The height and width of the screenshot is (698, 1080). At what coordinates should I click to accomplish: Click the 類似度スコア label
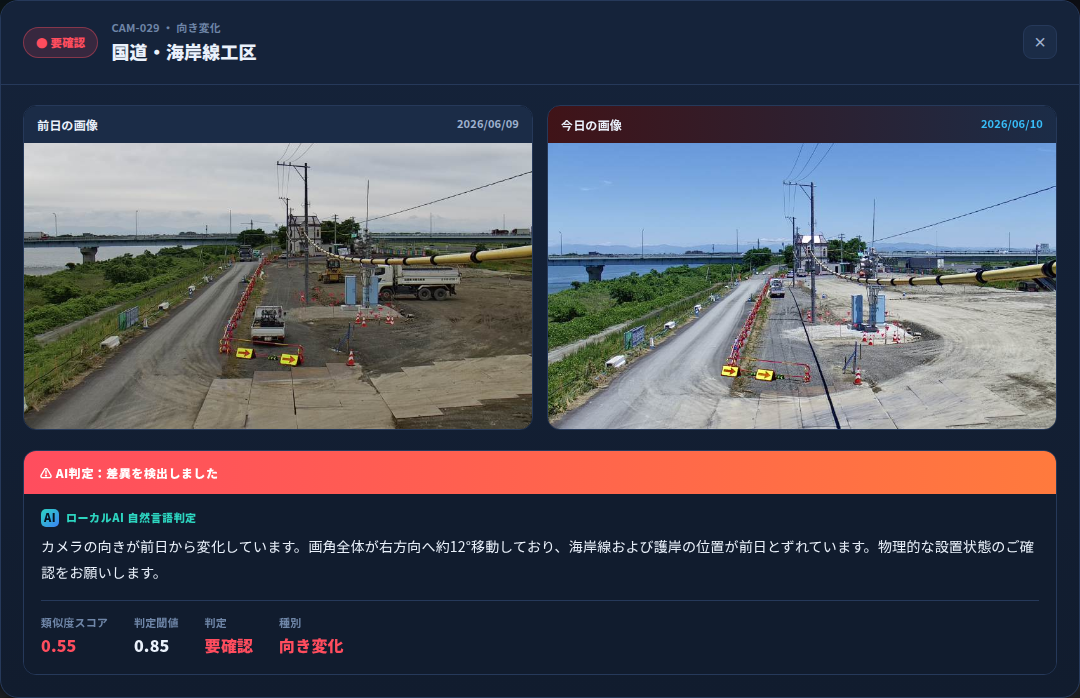[74, 623]
